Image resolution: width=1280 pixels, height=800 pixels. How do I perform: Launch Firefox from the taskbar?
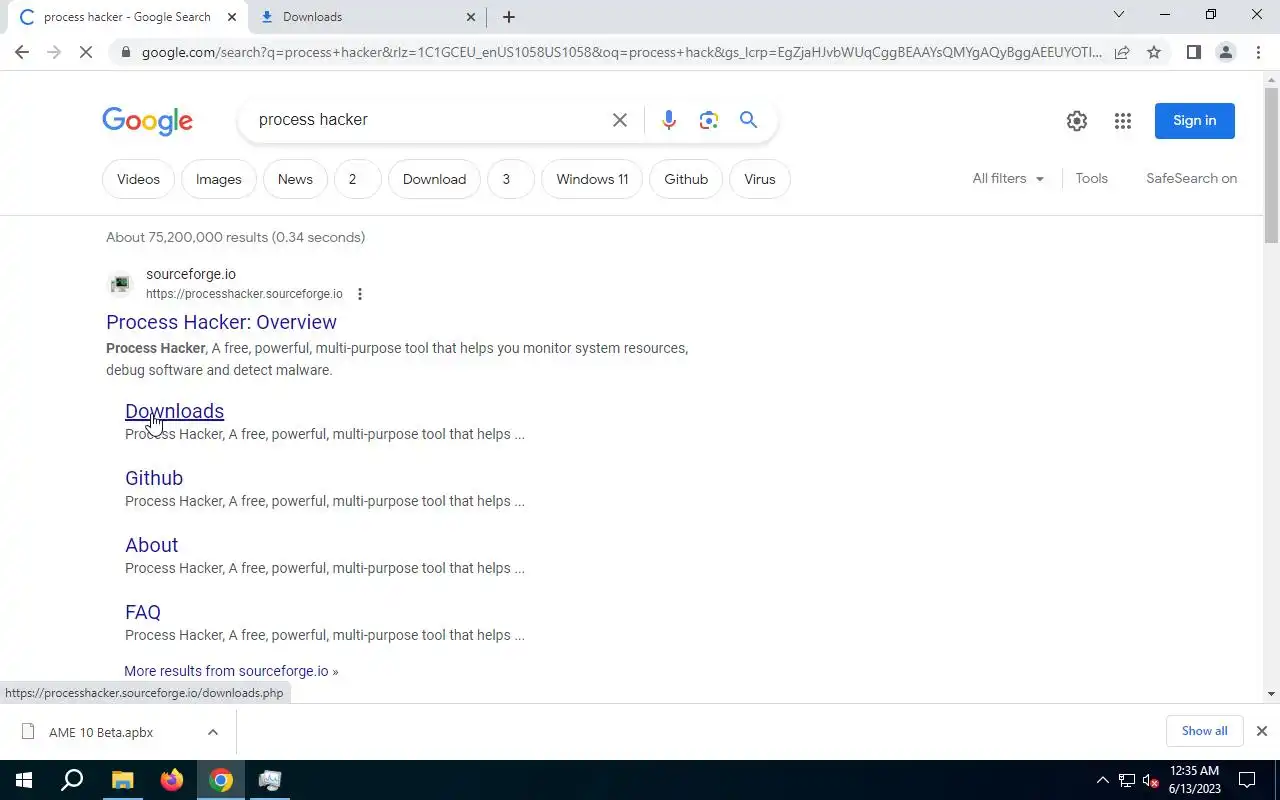[171, 780]
